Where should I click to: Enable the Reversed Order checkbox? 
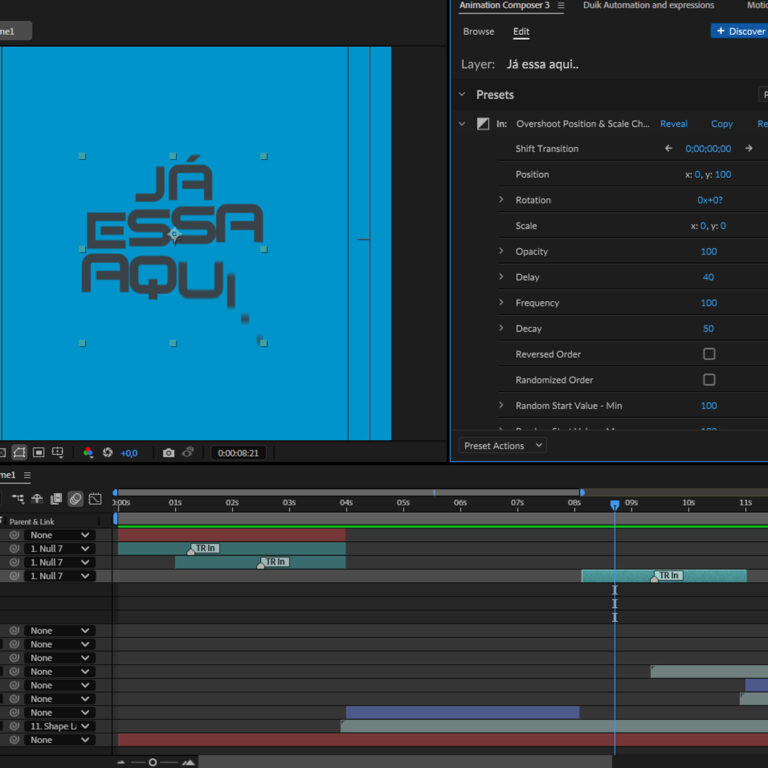click(709, 354)
